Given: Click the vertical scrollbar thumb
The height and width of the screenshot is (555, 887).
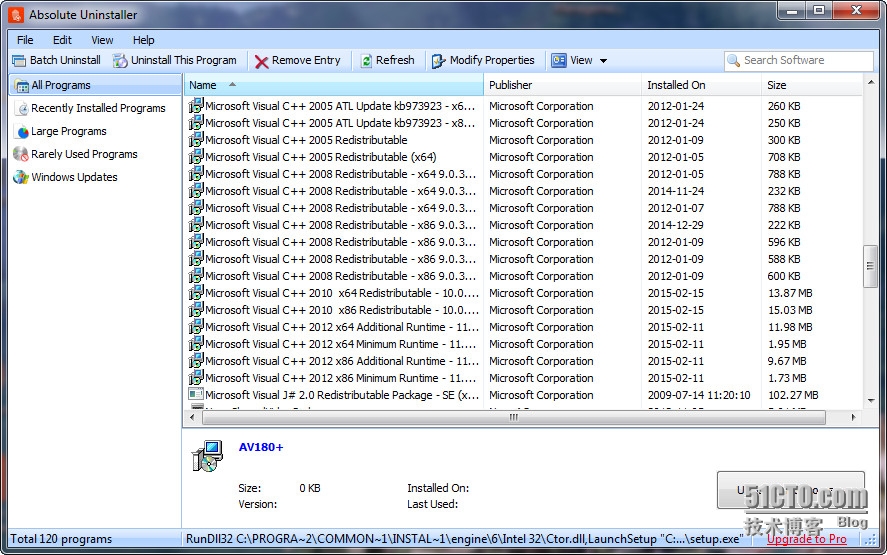Looking at the screenshot, I should (x=871, y=266).
